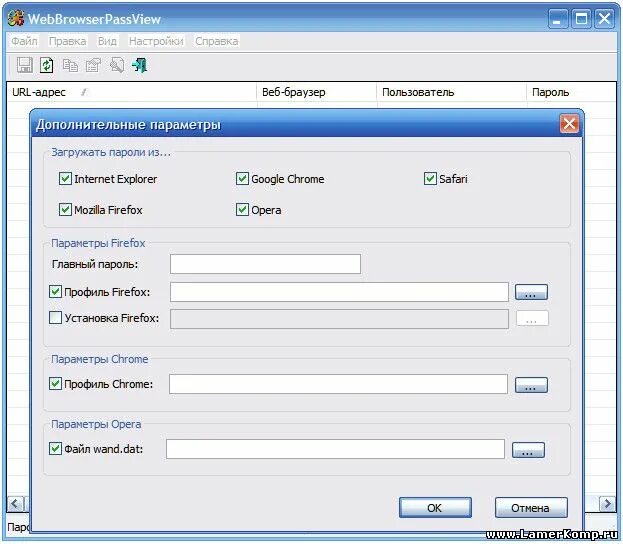Viewport: 623px width, 544px height.
Task: Close the Дополнительные параметры dialog
Action: (x=569, y=124)
